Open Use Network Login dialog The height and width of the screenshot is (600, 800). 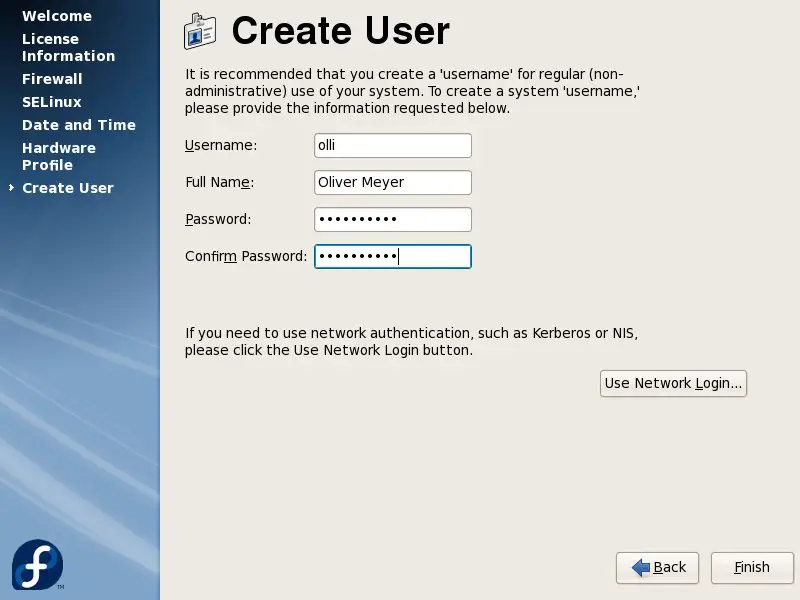673,383
